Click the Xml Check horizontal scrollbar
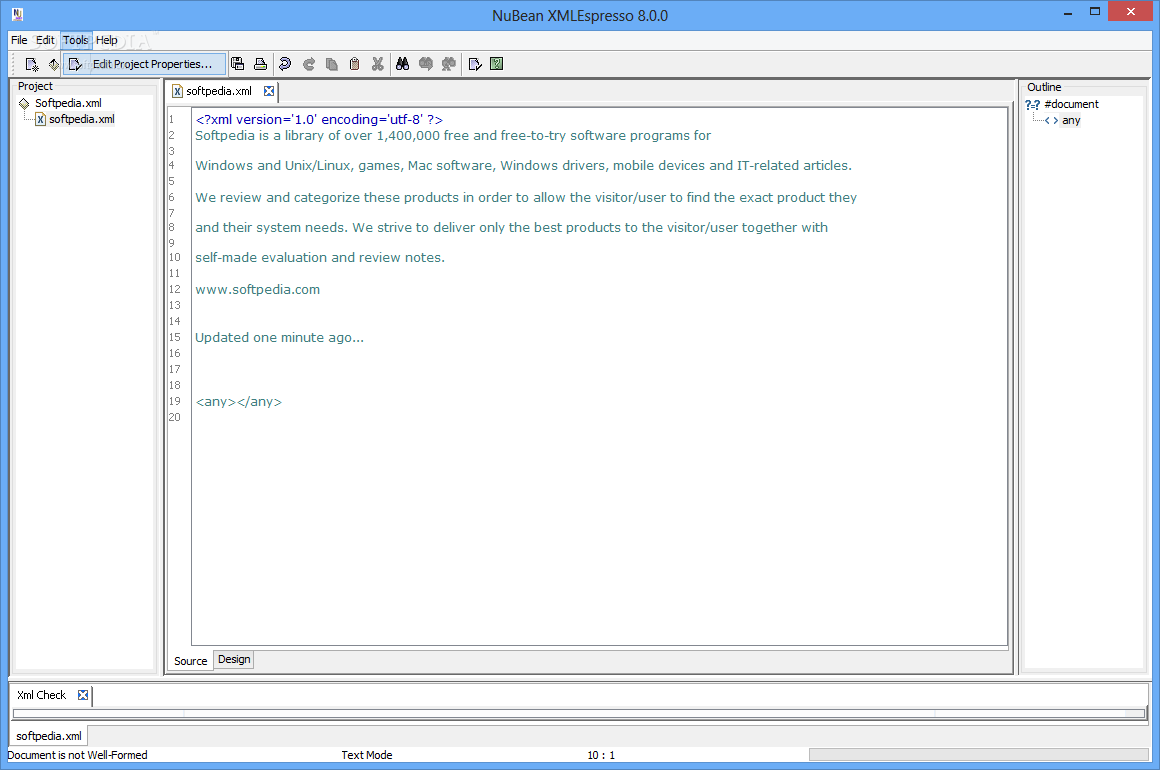The height and width of the screenshot is (770, 1160). (x=579, y=714)
